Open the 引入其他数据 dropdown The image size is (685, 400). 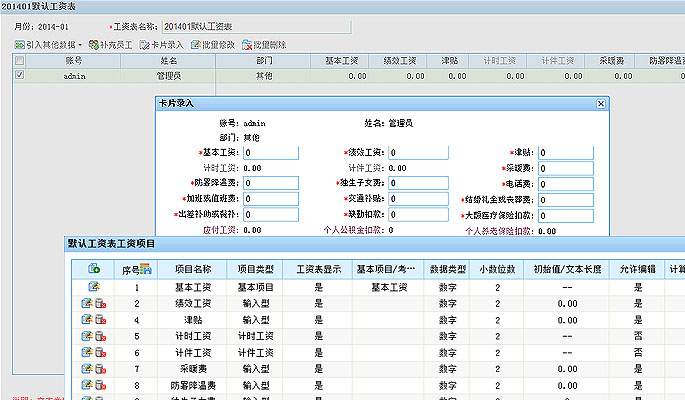click(x=49, y=45)
